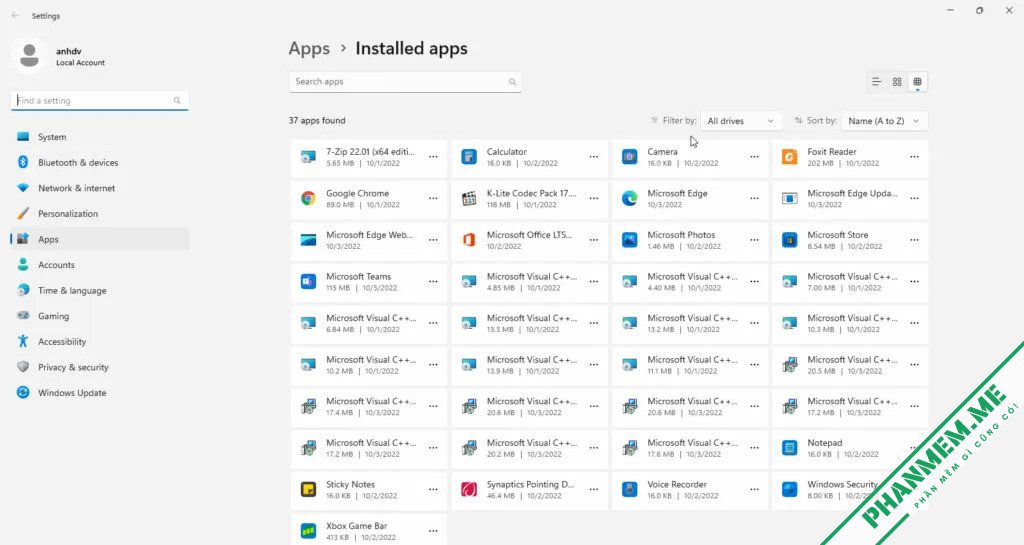The image size is (1024, 545).
Task: Go back with the Settings back arrow
Action: [x=15, y=15]
